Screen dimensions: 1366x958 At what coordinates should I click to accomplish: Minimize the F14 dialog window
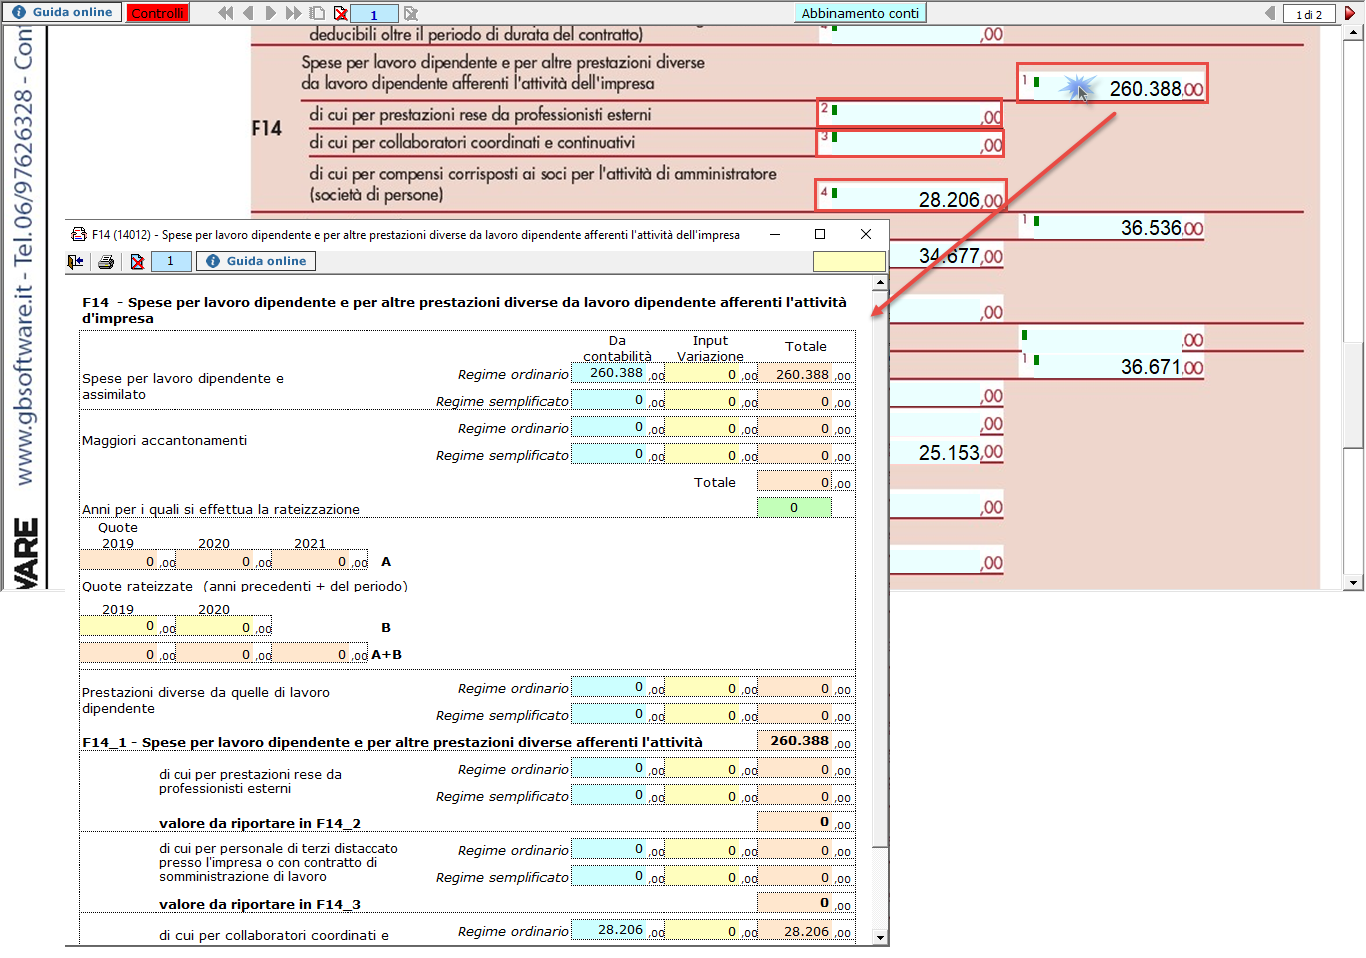tap(775, 234)
